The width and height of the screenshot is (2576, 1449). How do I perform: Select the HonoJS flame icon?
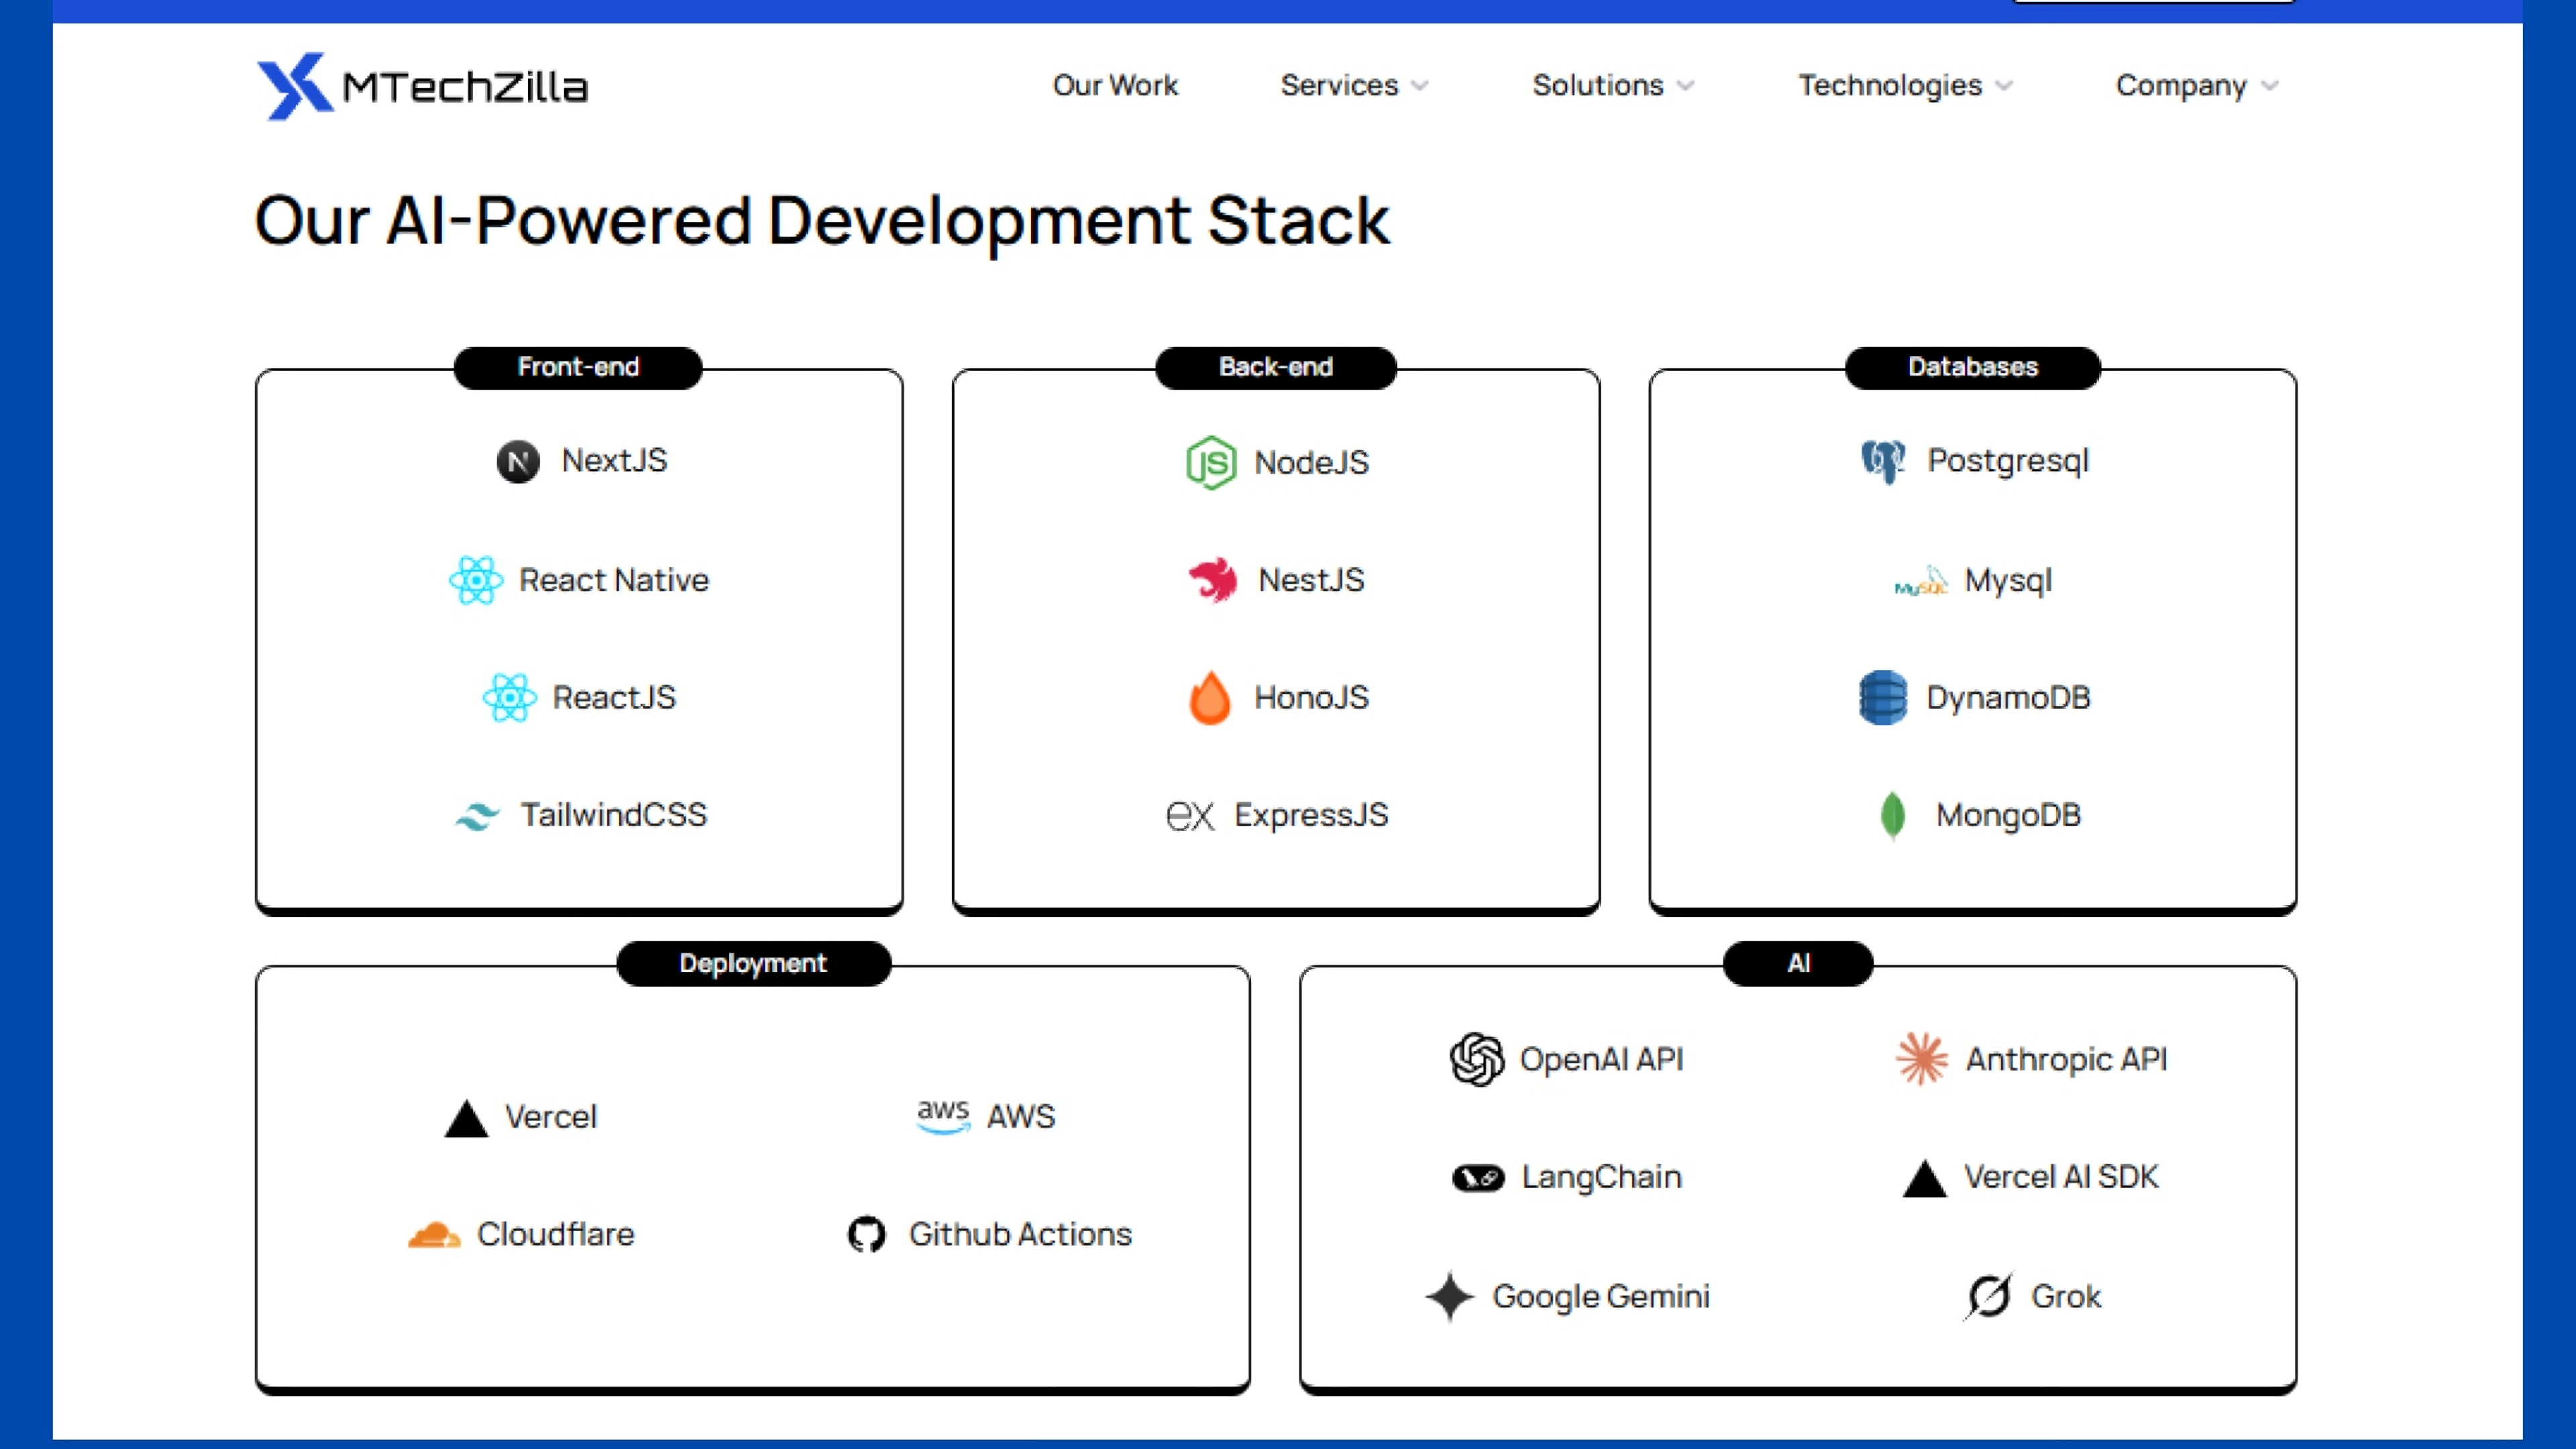(x=1210, y=697)
